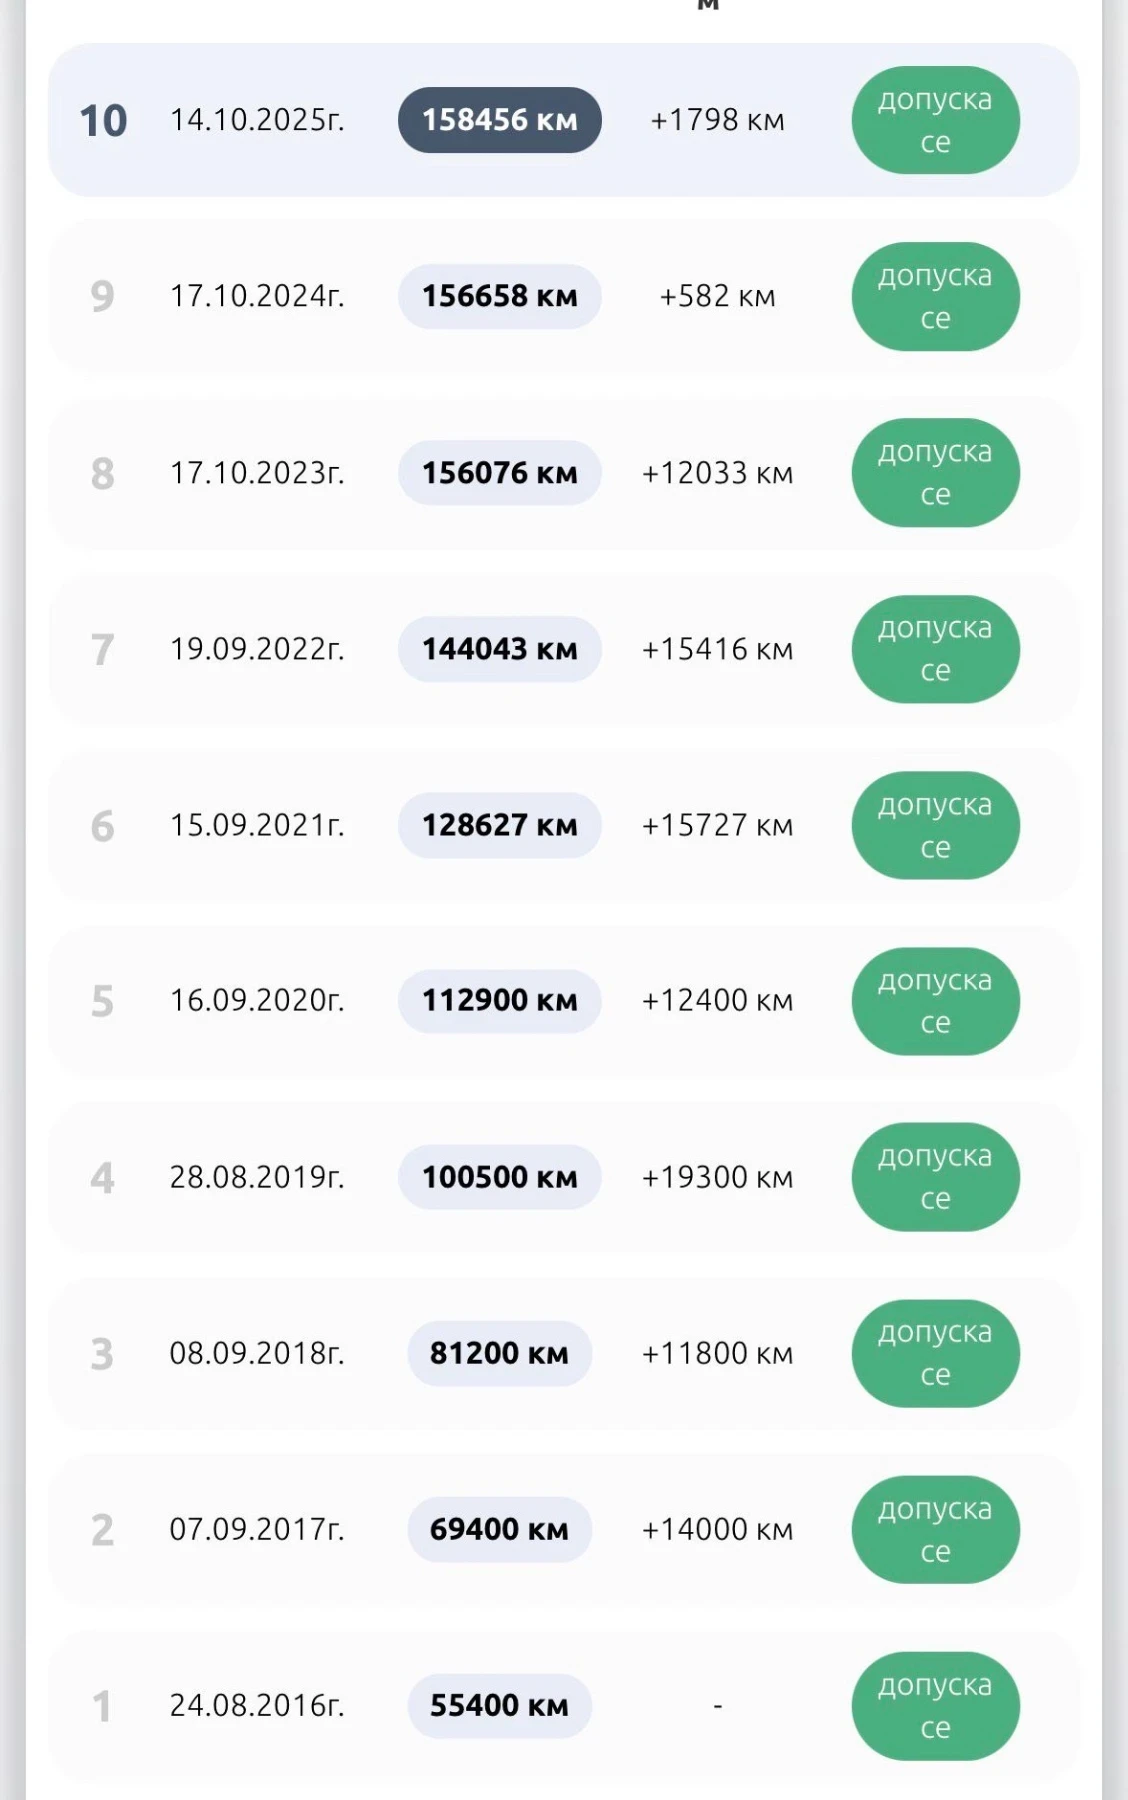The width and height of the screenshot is (1128, 1800).
Task: Open the допуска се status for 17.10.2024г.
Action: pos(935,297)
